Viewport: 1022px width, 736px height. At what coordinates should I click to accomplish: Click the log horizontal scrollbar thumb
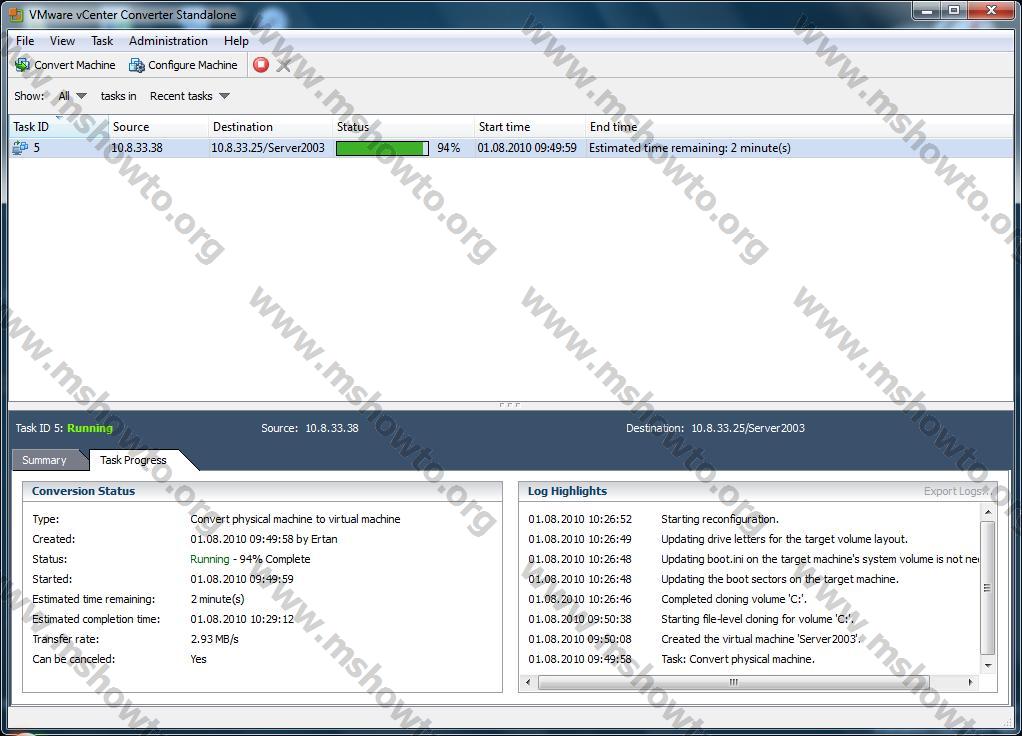(x=733, y=682)
